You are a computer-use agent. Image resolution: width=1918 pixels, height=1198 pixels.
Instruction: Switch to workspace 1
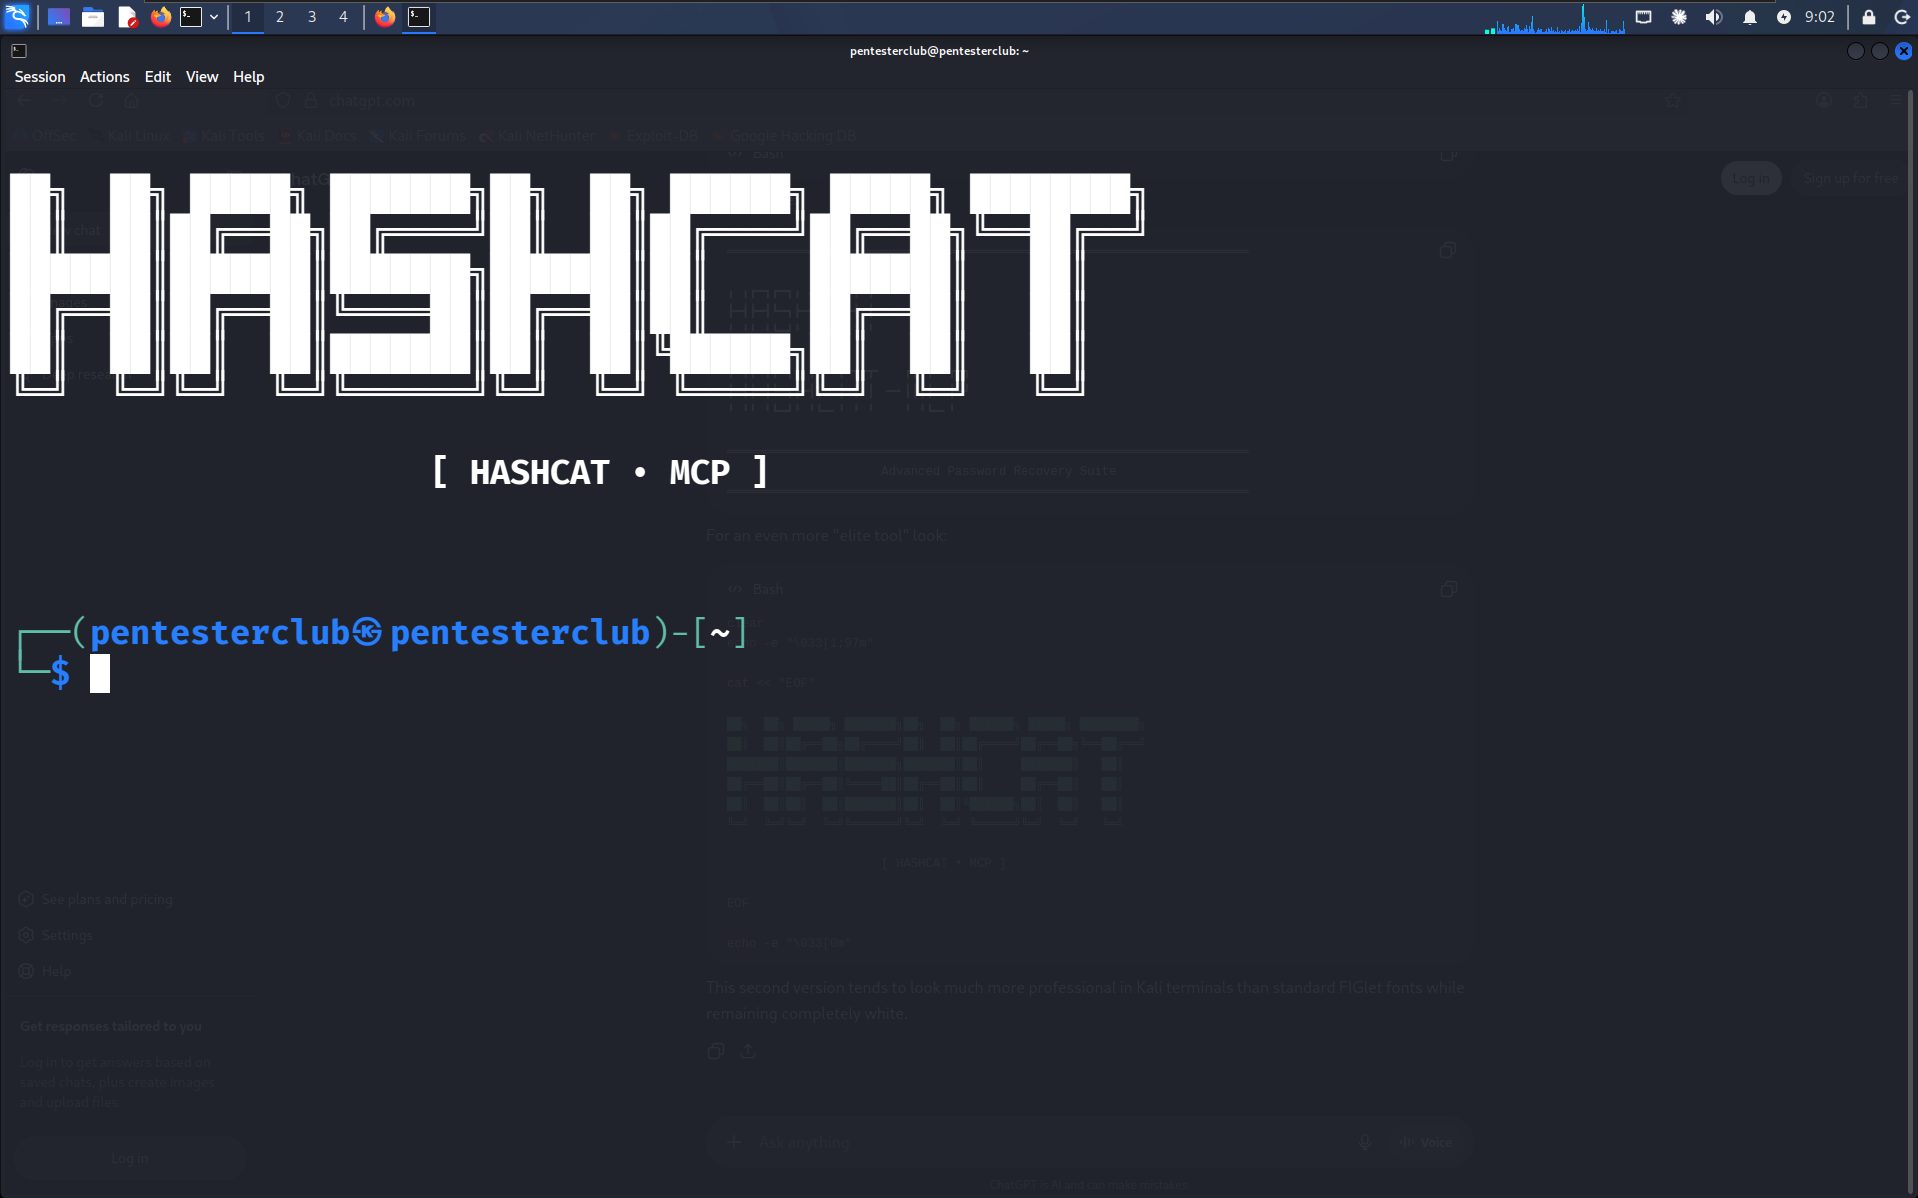click(248, 17)
